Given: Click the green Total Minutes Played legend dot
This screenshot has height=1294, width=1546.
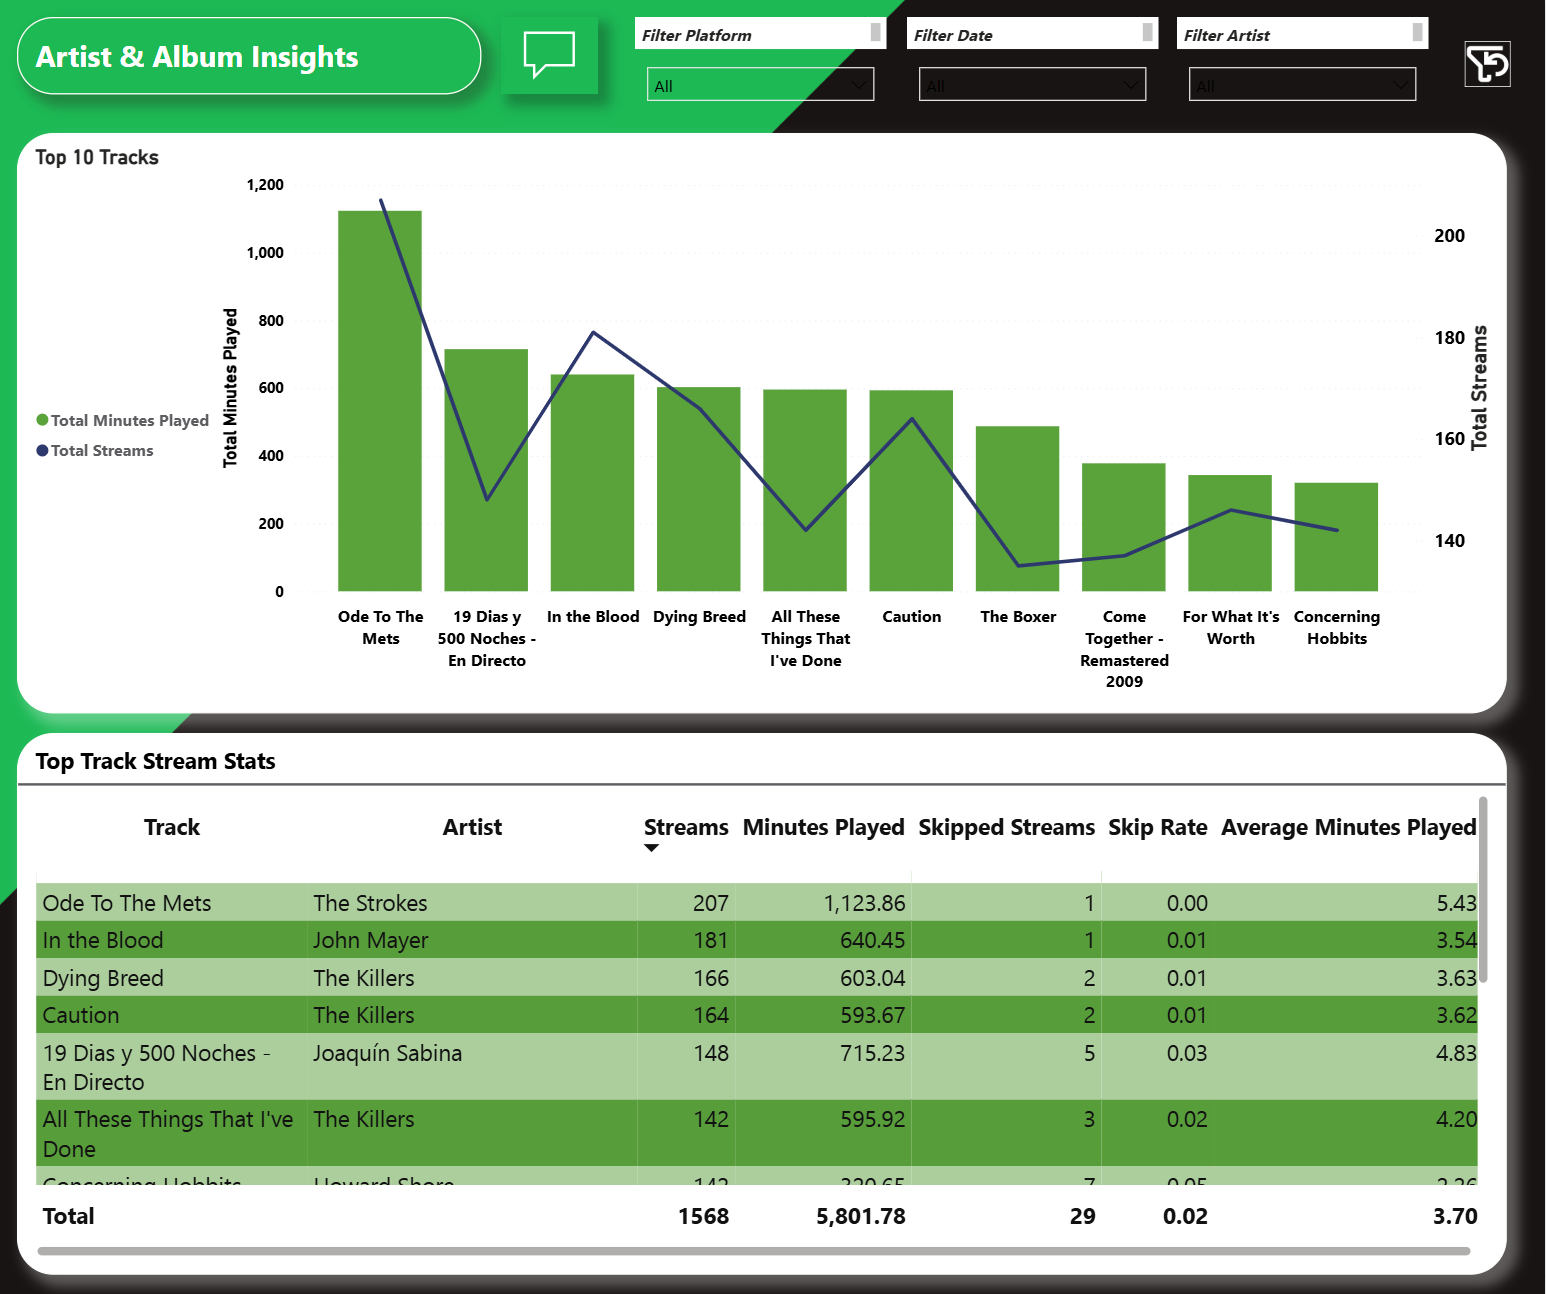Looking at the screenshot, I should [42, 420].
